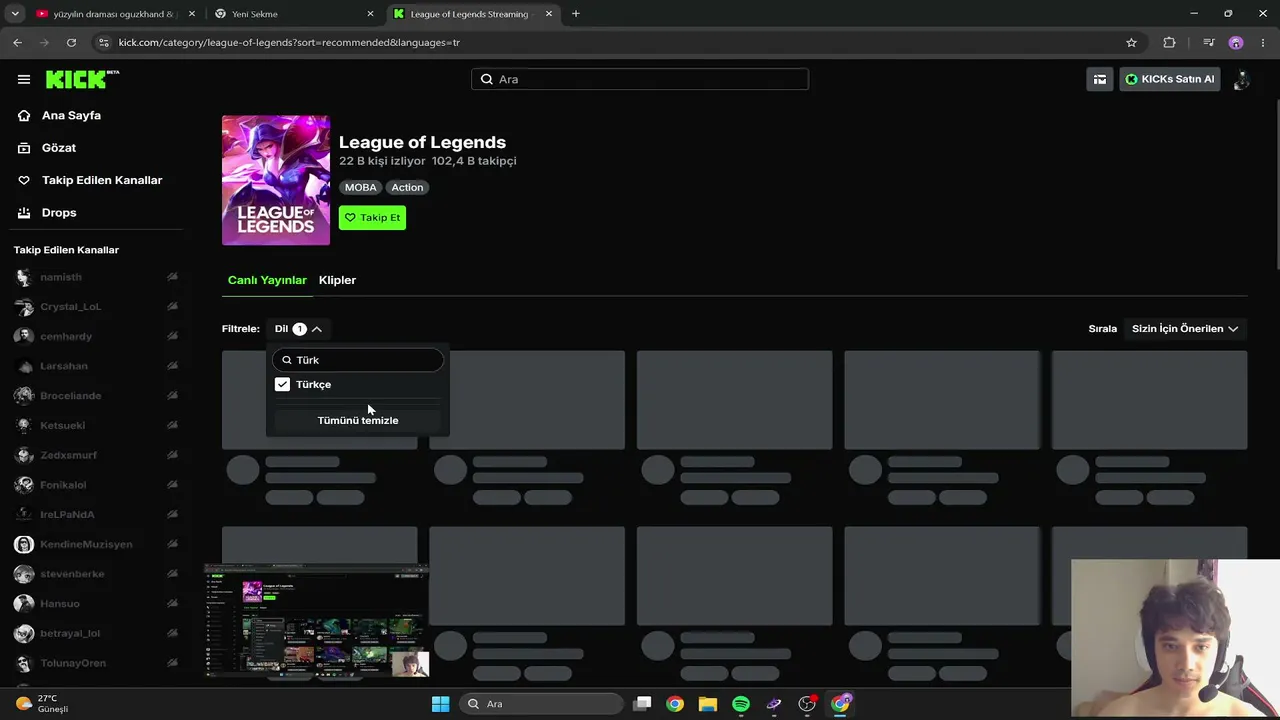Switch to the Canlı Yayınlar tab
This screenshot has height=720, width=1280.
pyautogui.click(x=267, y=280)
